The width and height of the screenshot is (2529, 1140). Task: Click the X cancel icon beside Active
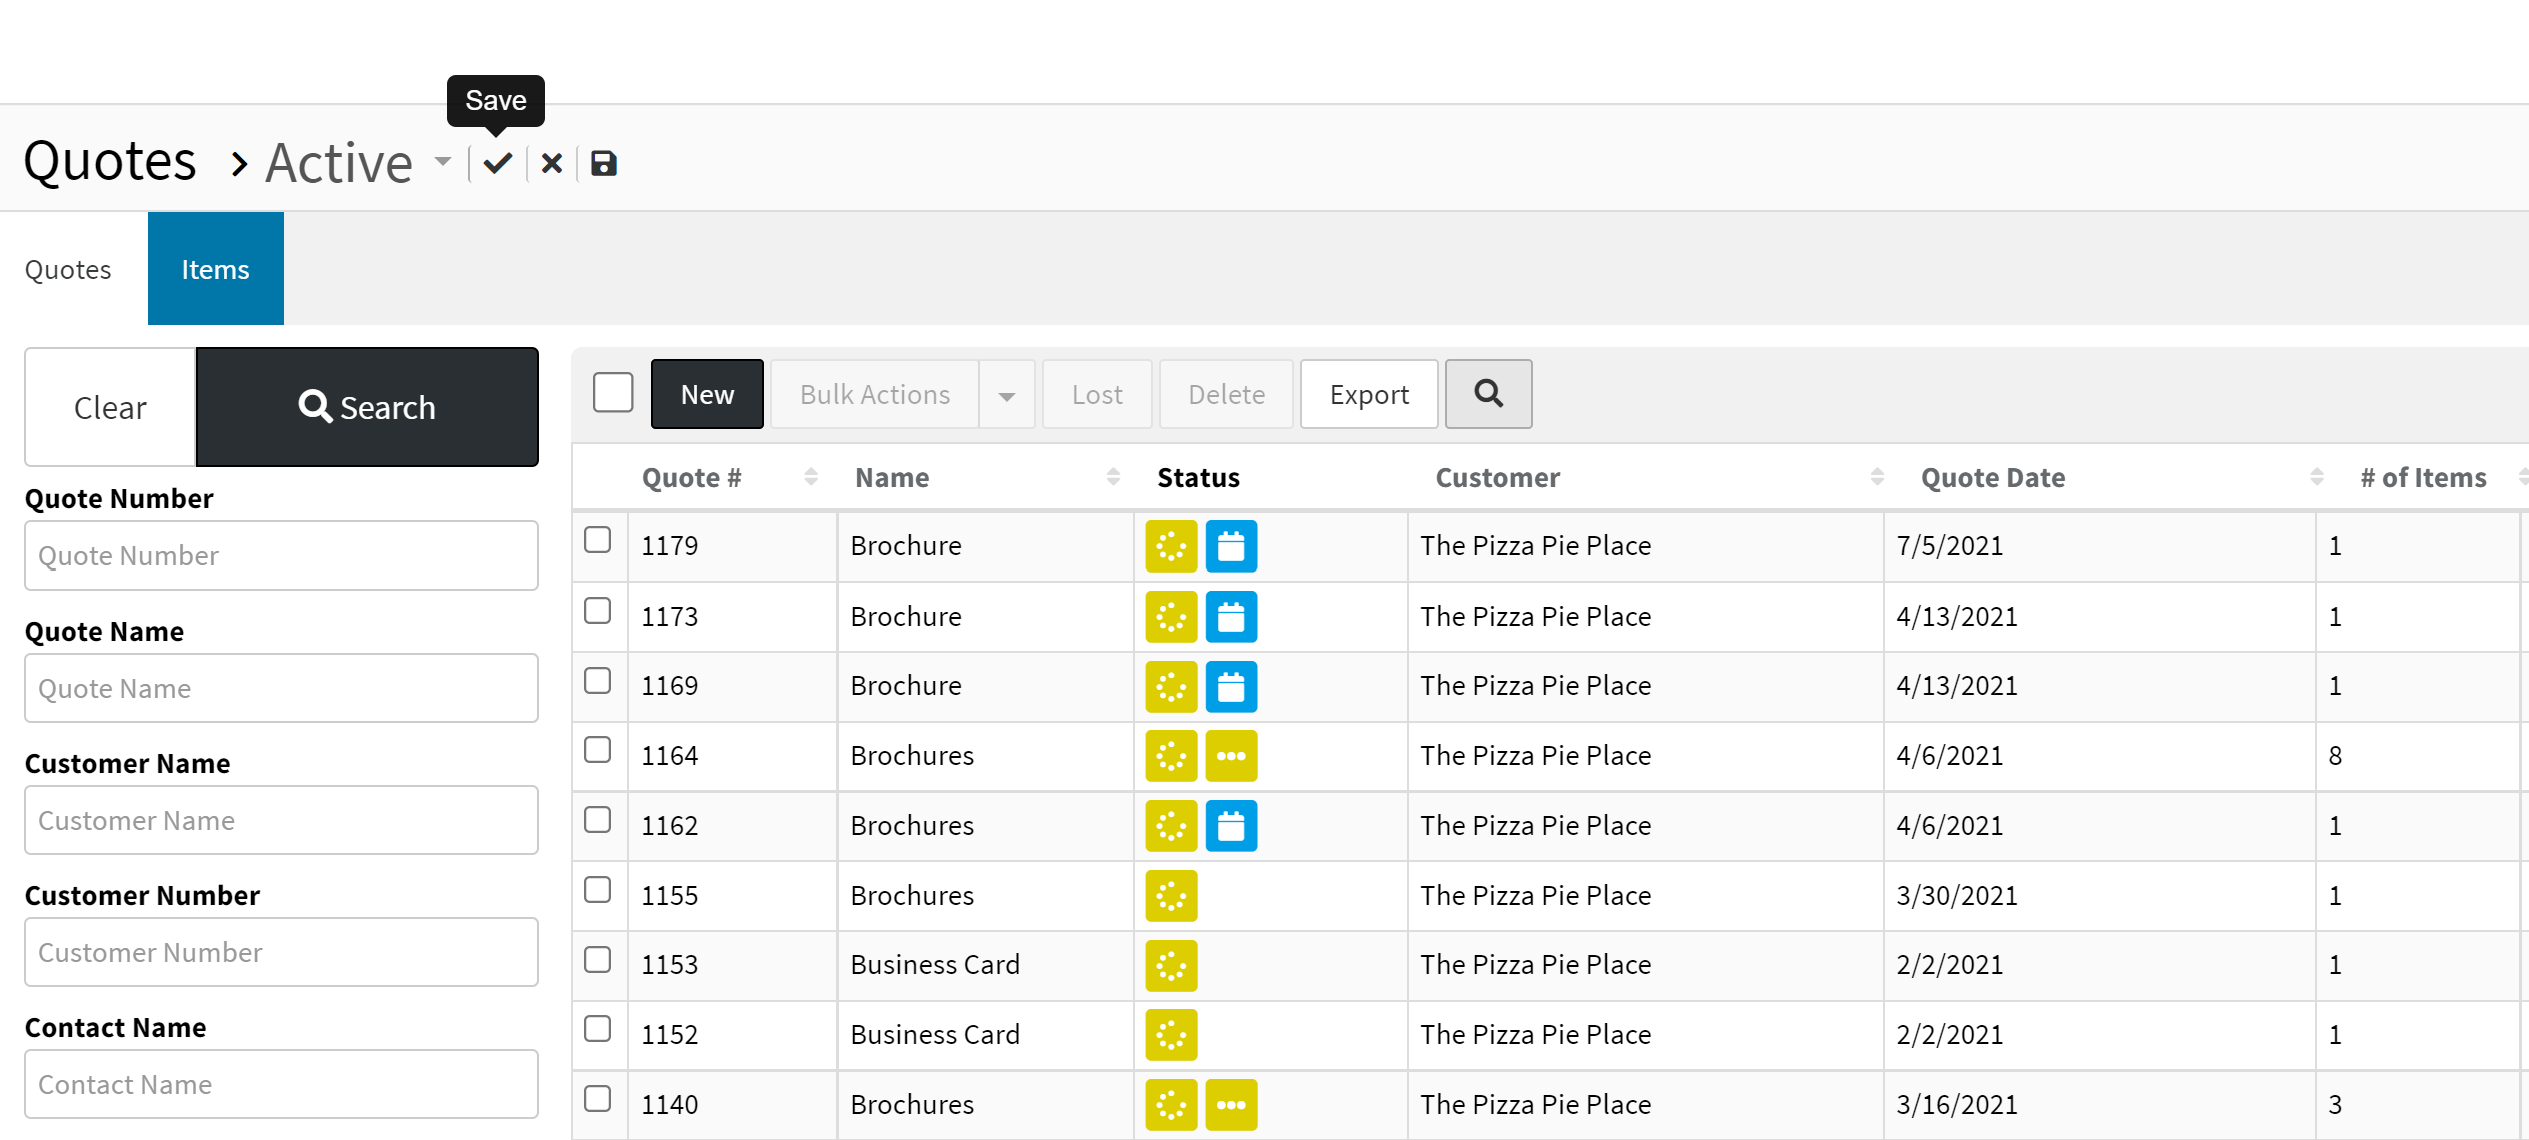coord(551,163)
